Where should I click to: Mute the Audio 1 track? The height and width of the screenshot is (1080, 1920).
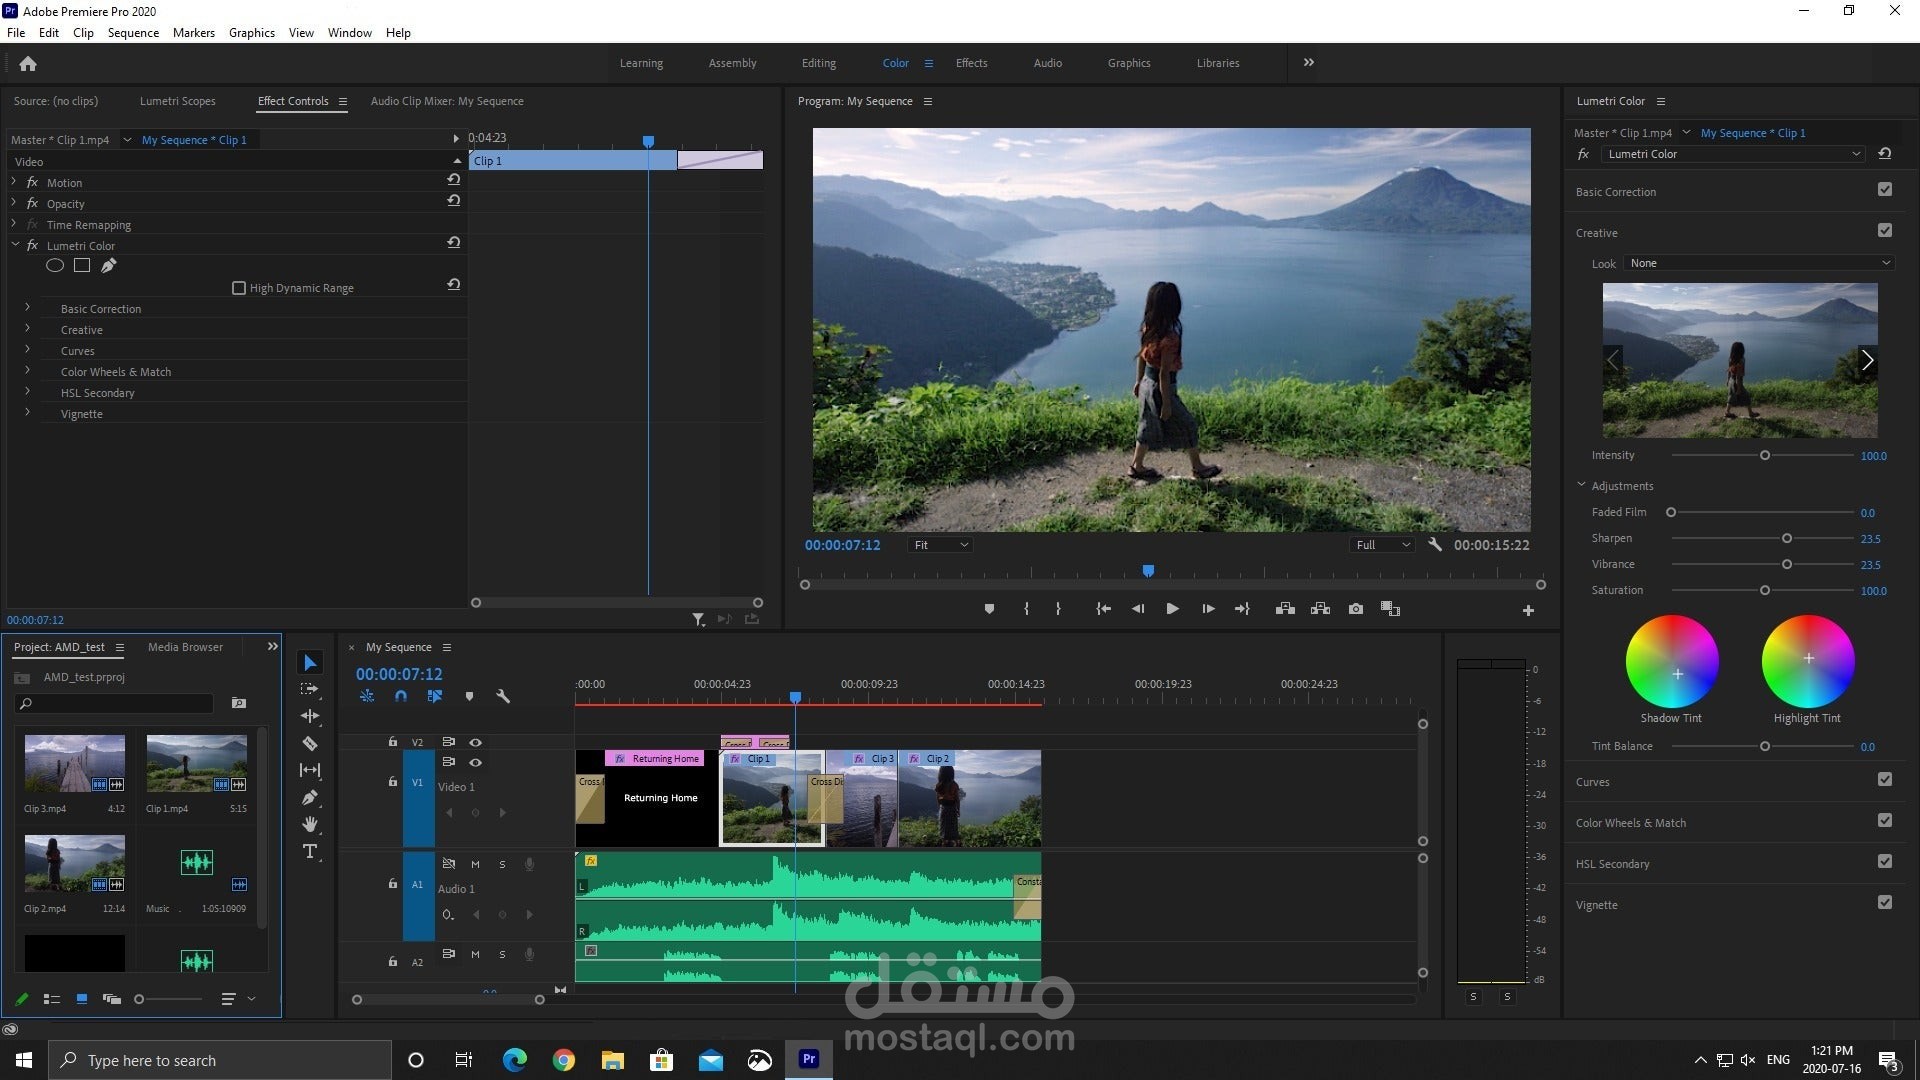475,863
